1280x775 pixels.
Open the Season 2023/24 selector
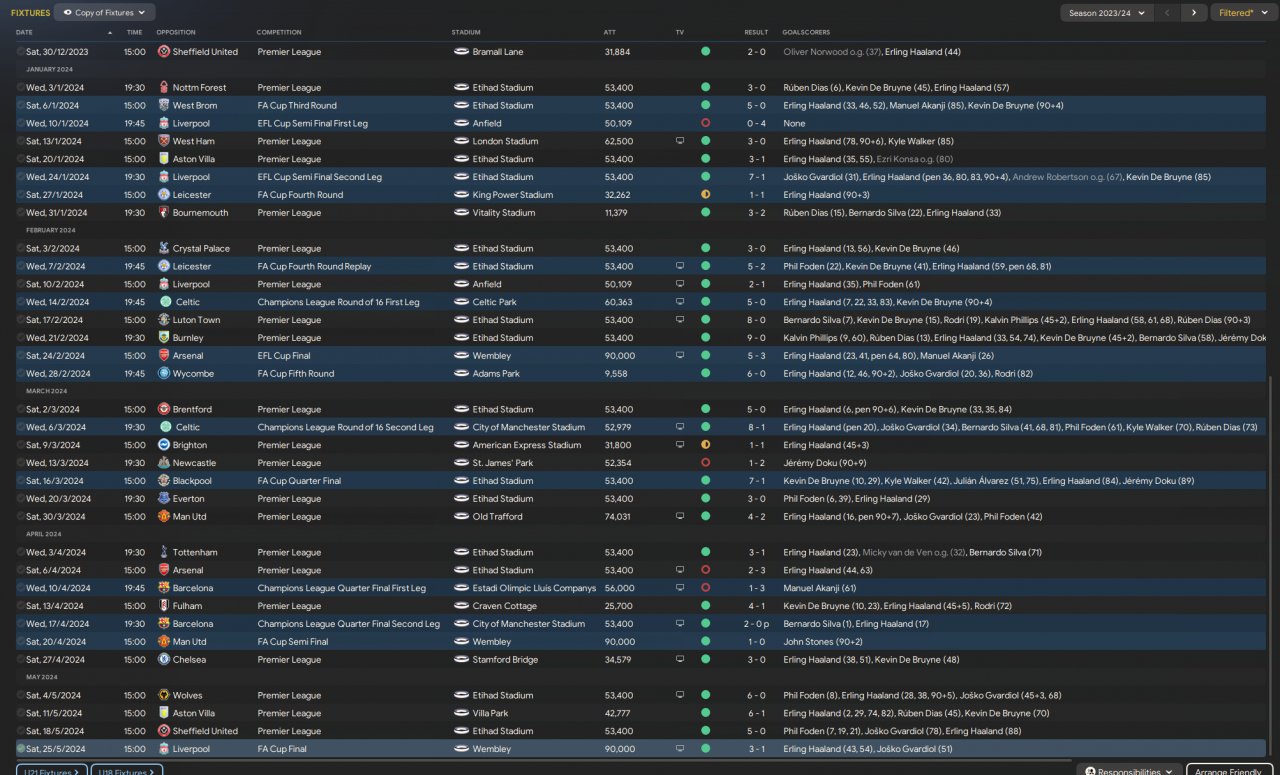click(1107, 13)
